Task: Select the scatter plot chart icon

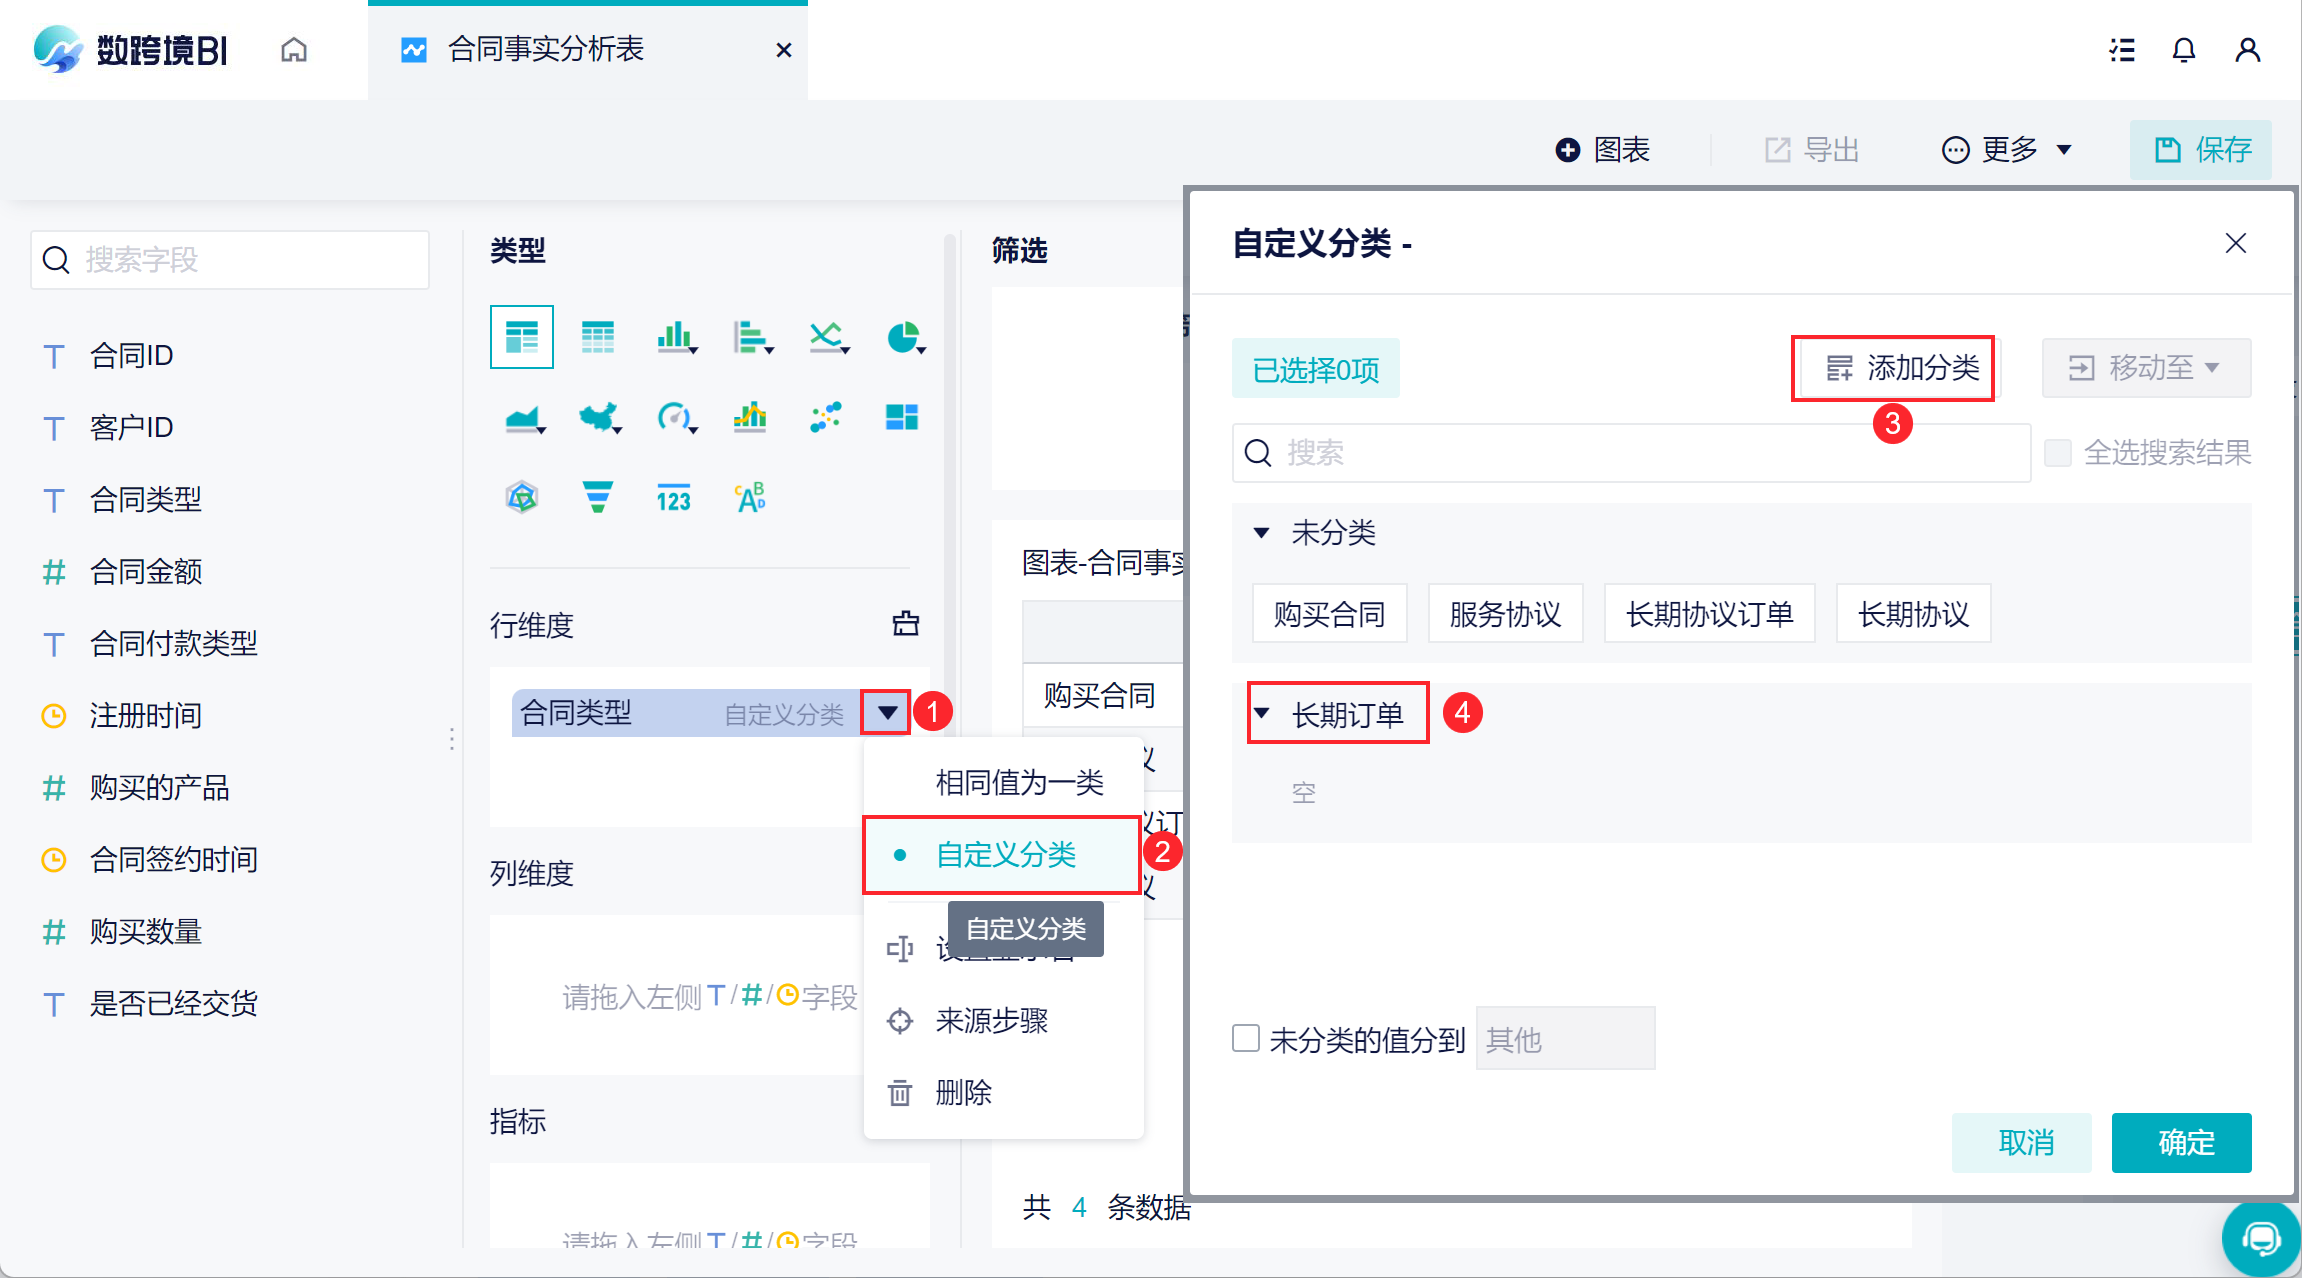Action: coord(826,417)
